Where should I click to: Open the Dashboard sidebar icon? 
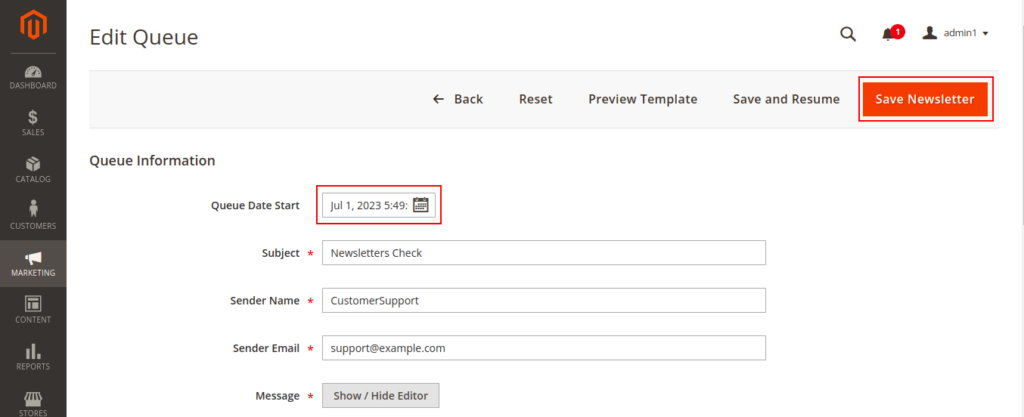click(33, 72)
